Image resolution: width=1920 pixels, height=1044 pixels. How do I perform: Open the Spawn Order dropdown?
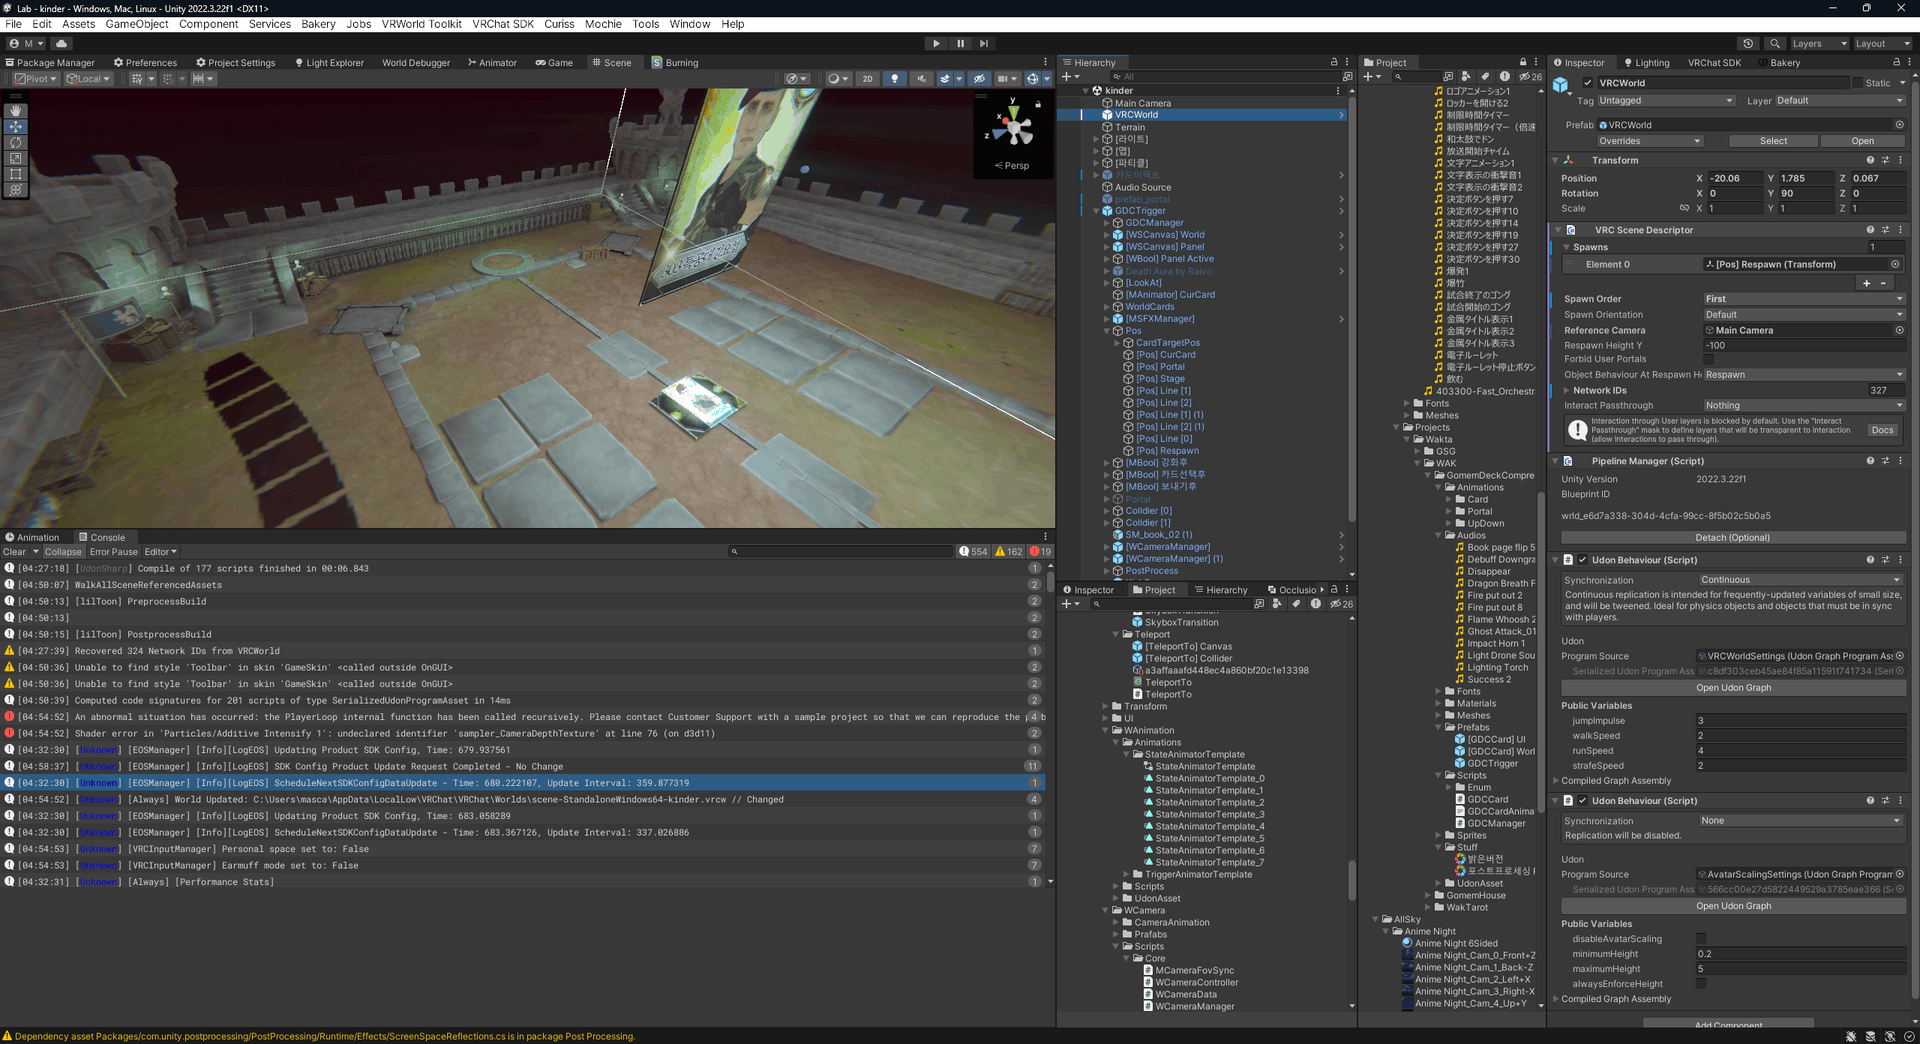pyautogui.click(x=1803, y=299)
